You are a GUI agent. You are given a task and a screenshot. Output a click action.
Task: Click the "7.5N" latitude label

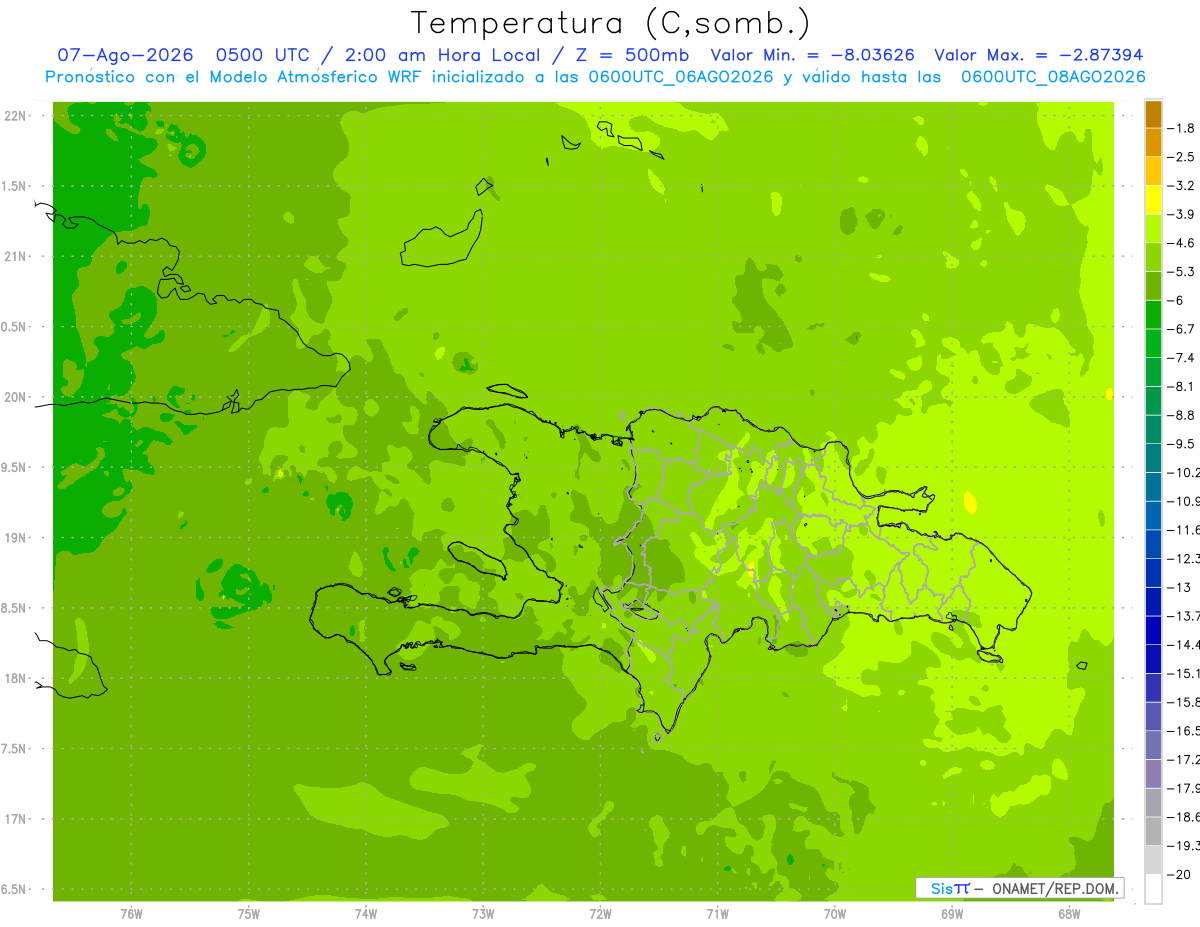click(14, 749)
